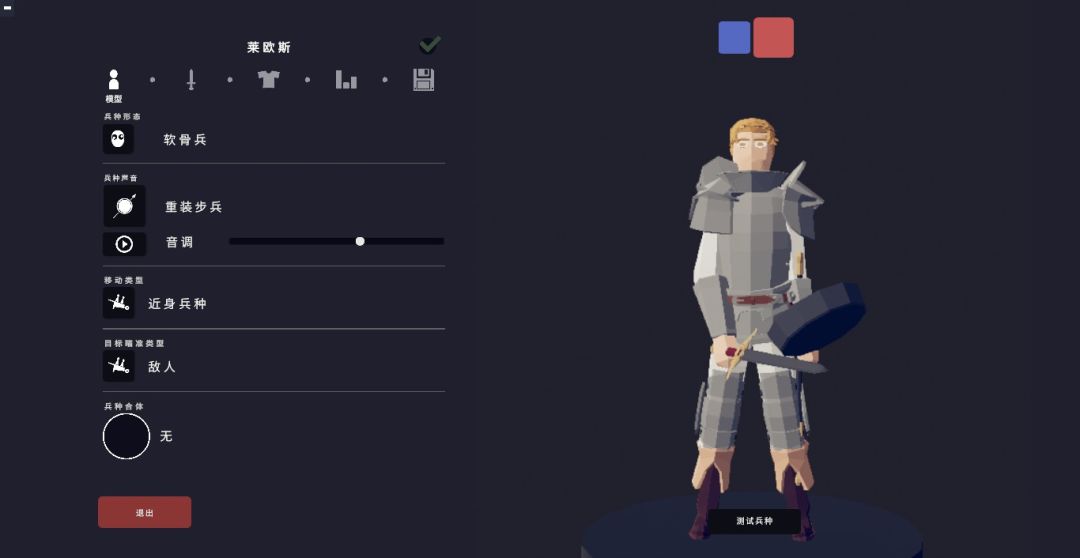Click the 近身兵种 movement type icon
Image resolution: width=1080 pixels, height=558 pixels.
(x=118, y=303)
